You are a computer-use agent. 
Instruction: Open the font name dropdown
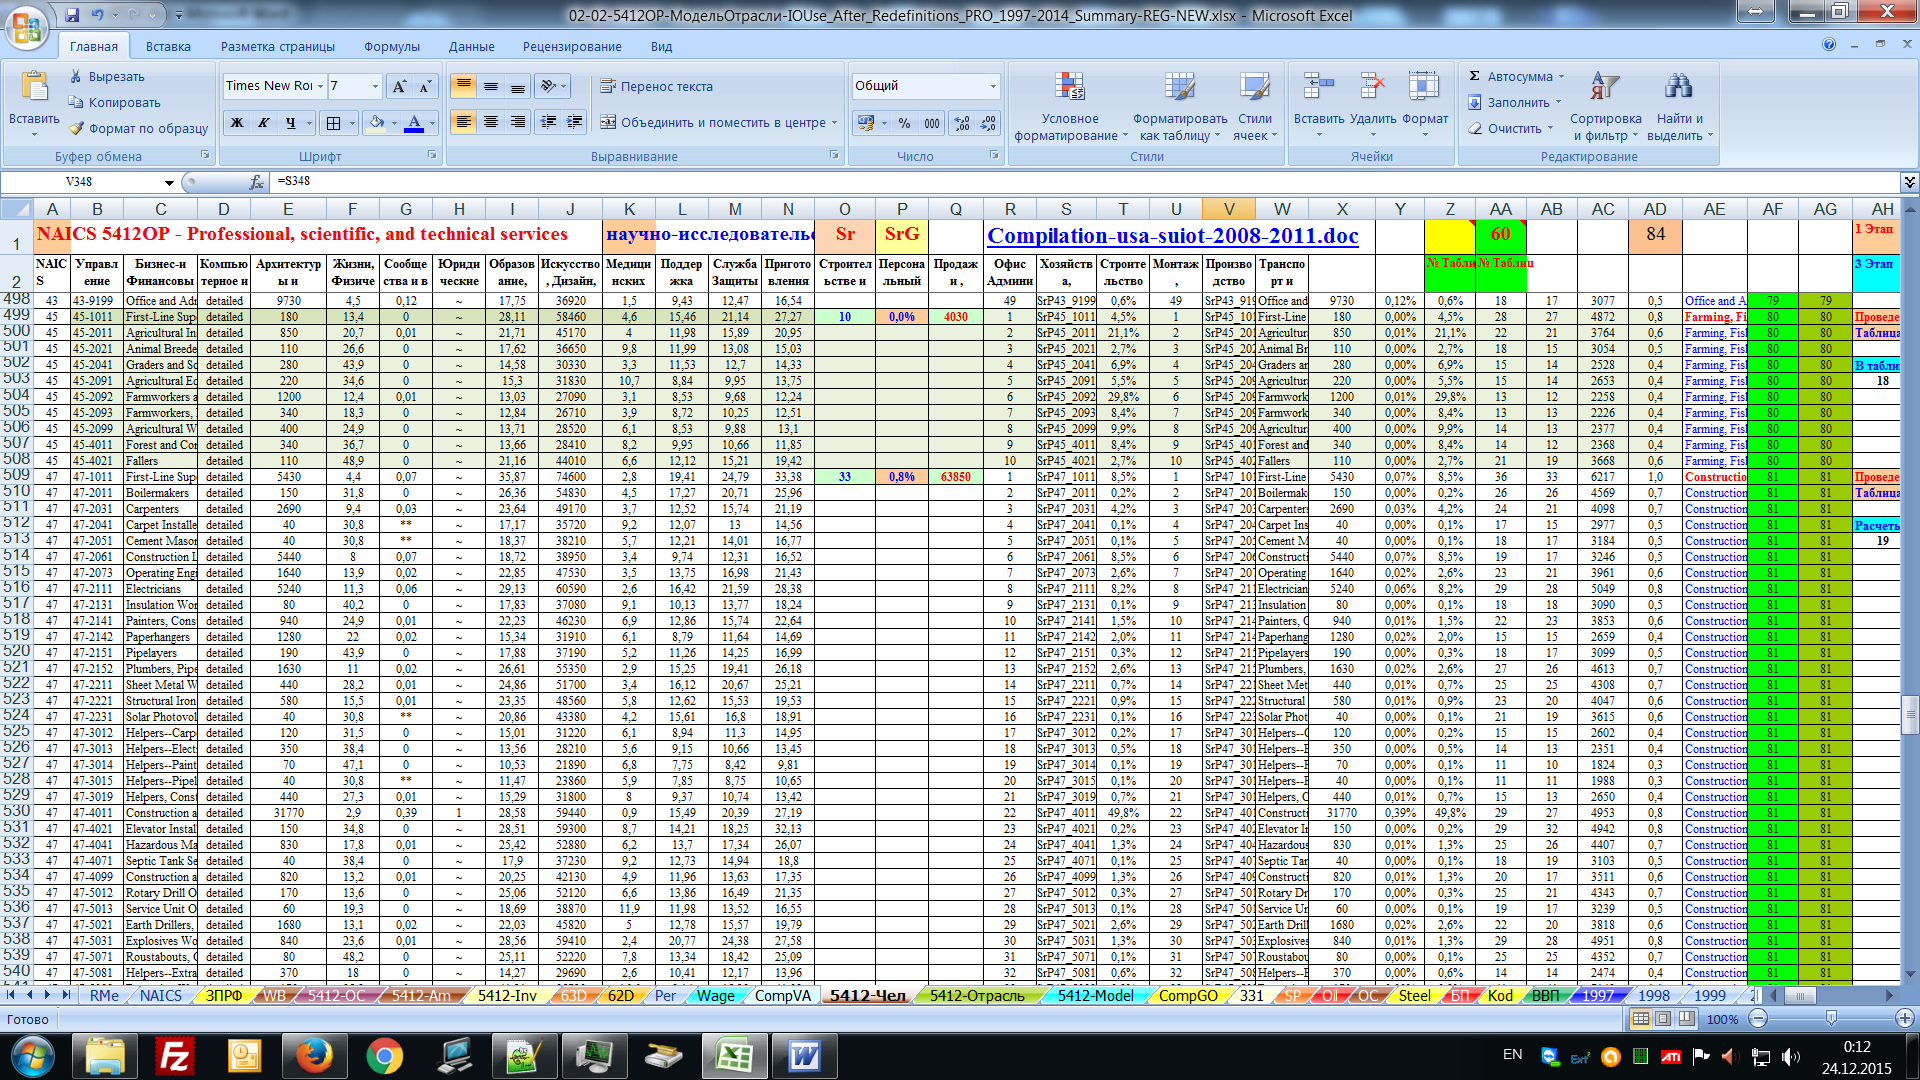pyautogui.click(x=320, y=86)
